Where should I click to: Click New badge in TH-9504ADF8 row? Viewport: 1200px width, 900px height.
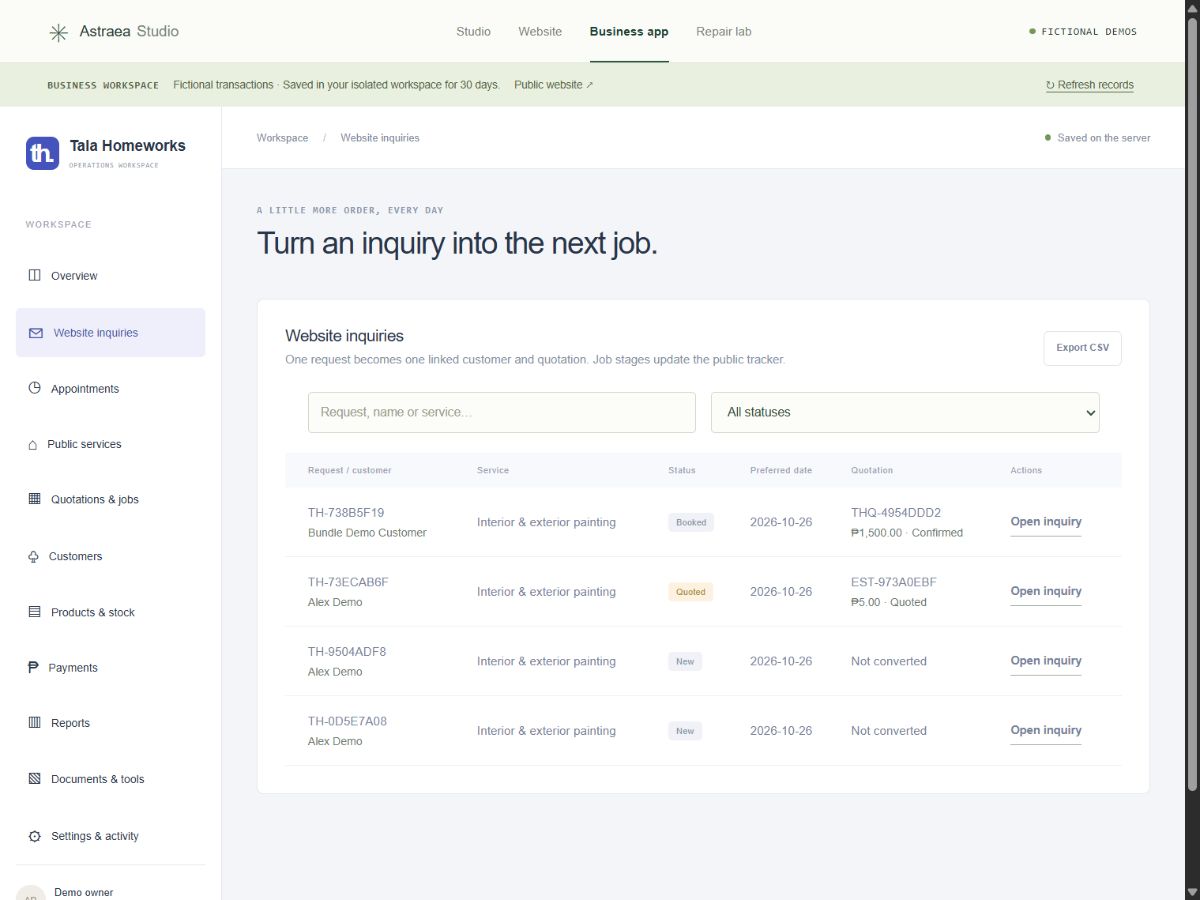685,661
